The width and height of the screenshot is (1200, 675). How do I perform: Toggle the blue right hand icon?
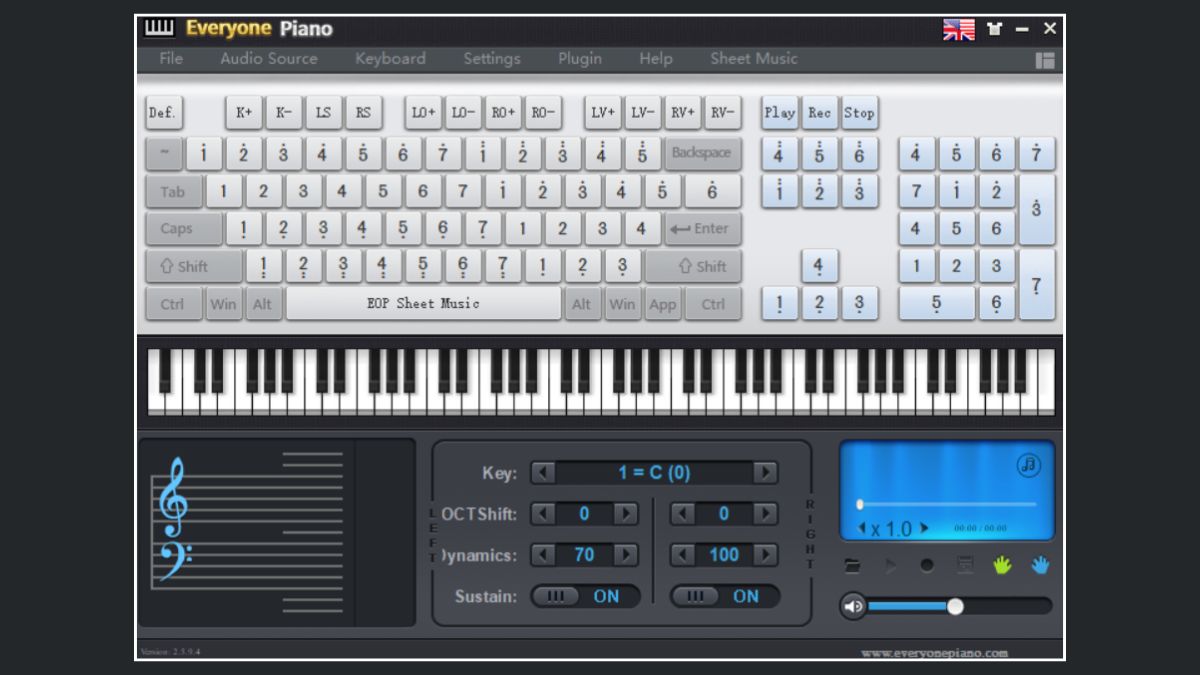click(x=1040, y=566)
